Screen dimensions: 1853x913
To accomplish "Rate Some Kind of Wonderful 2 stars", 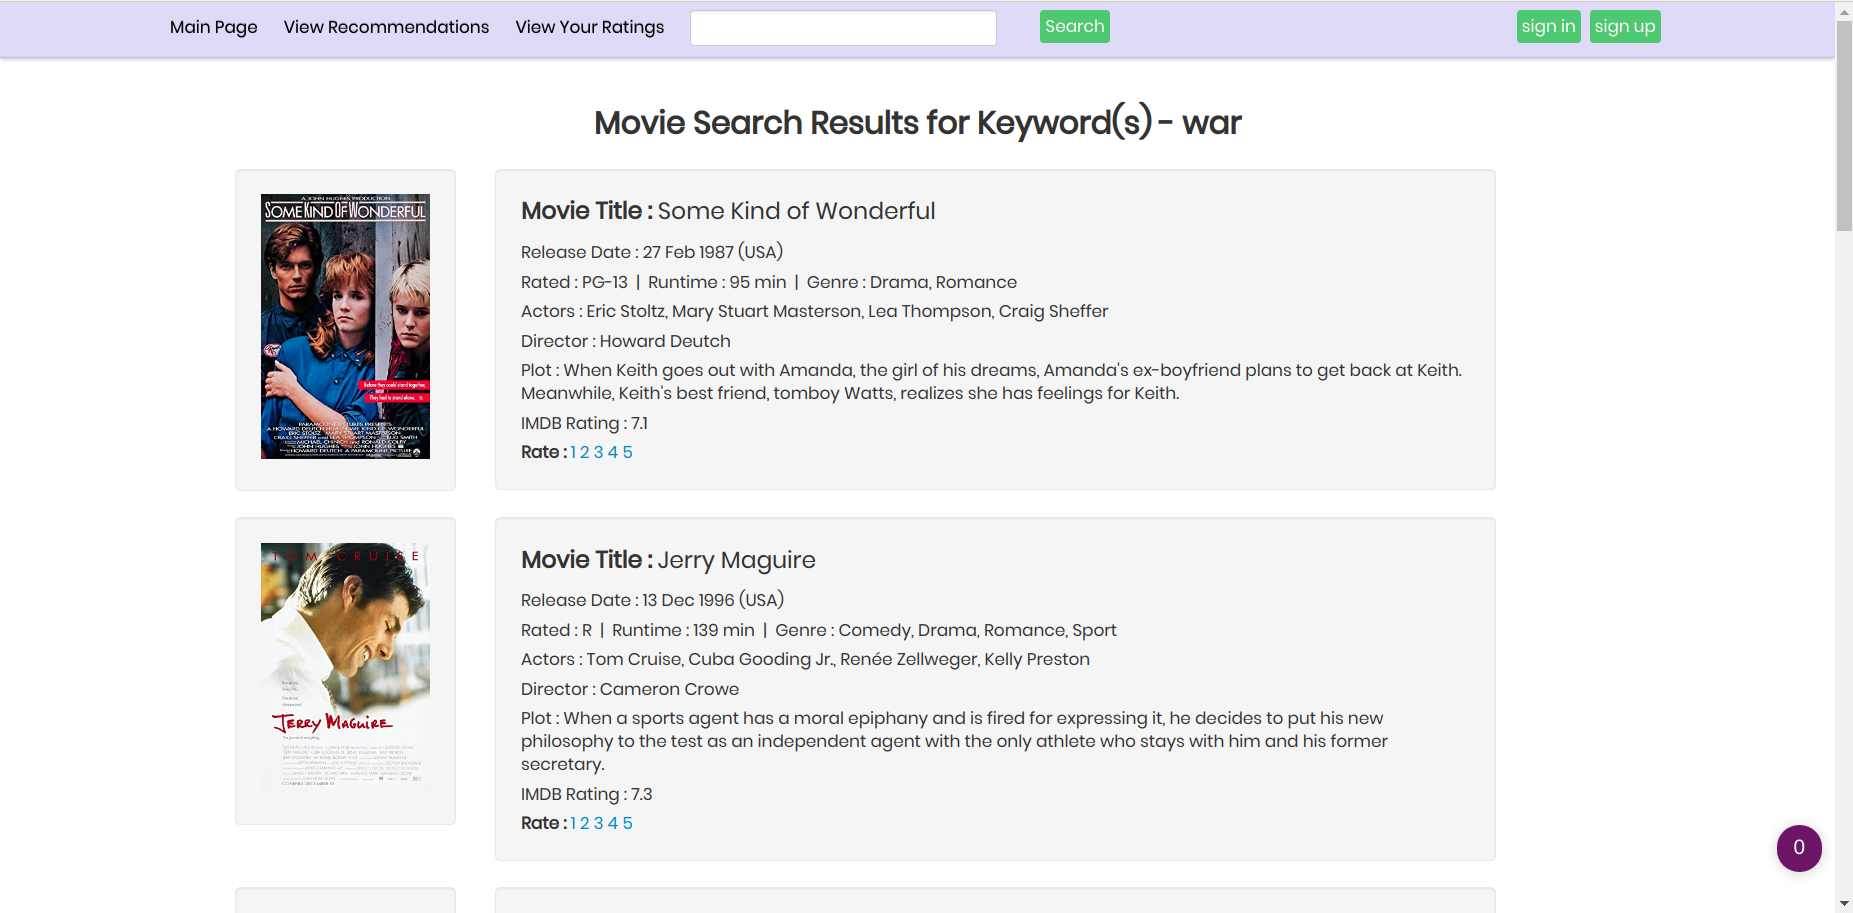I will coord(585,453).
